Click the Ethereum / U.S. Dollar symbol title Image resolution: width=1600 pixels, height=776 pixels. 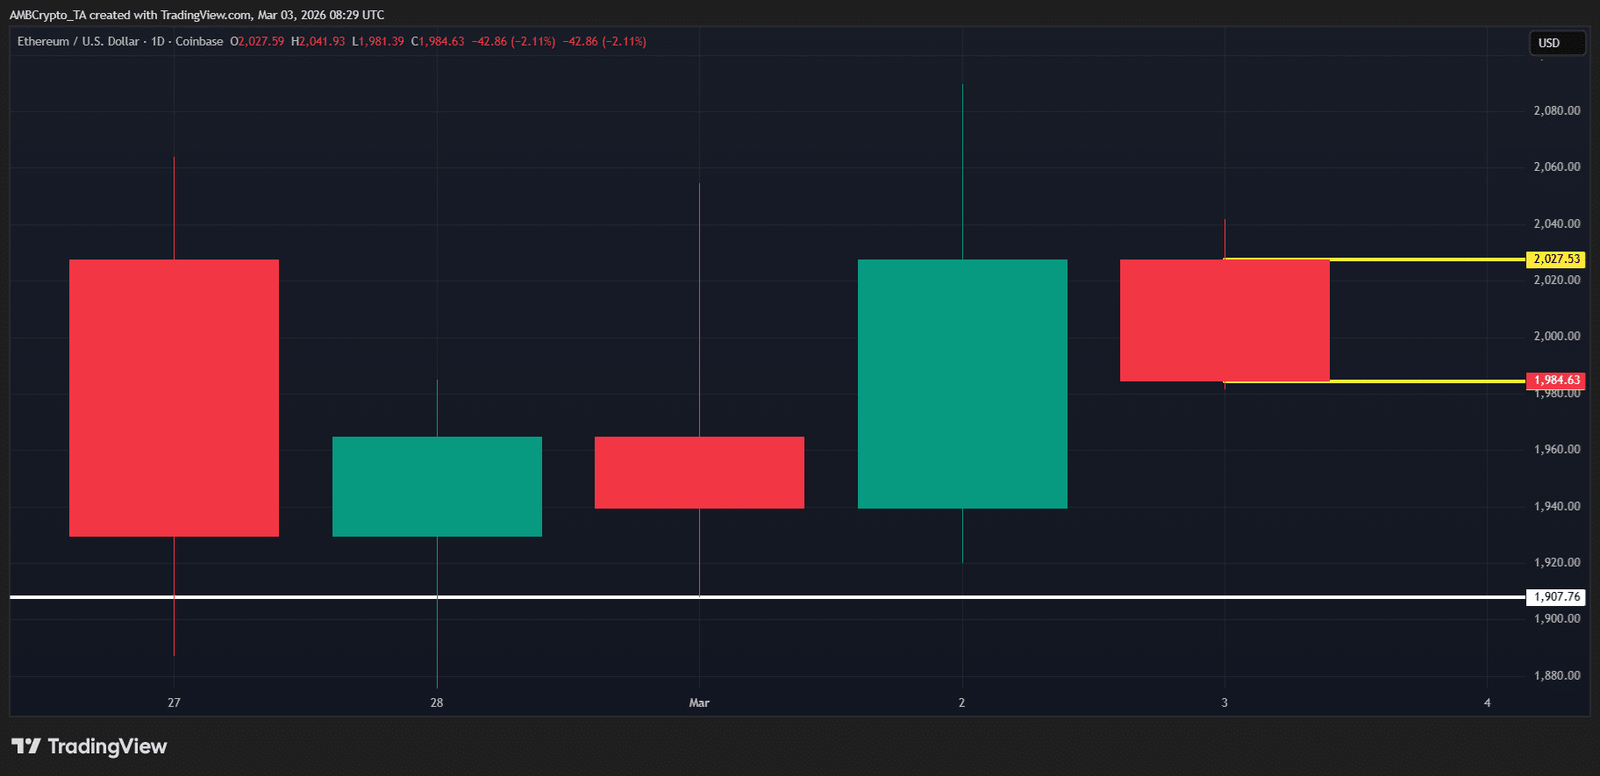coord(79,42)
